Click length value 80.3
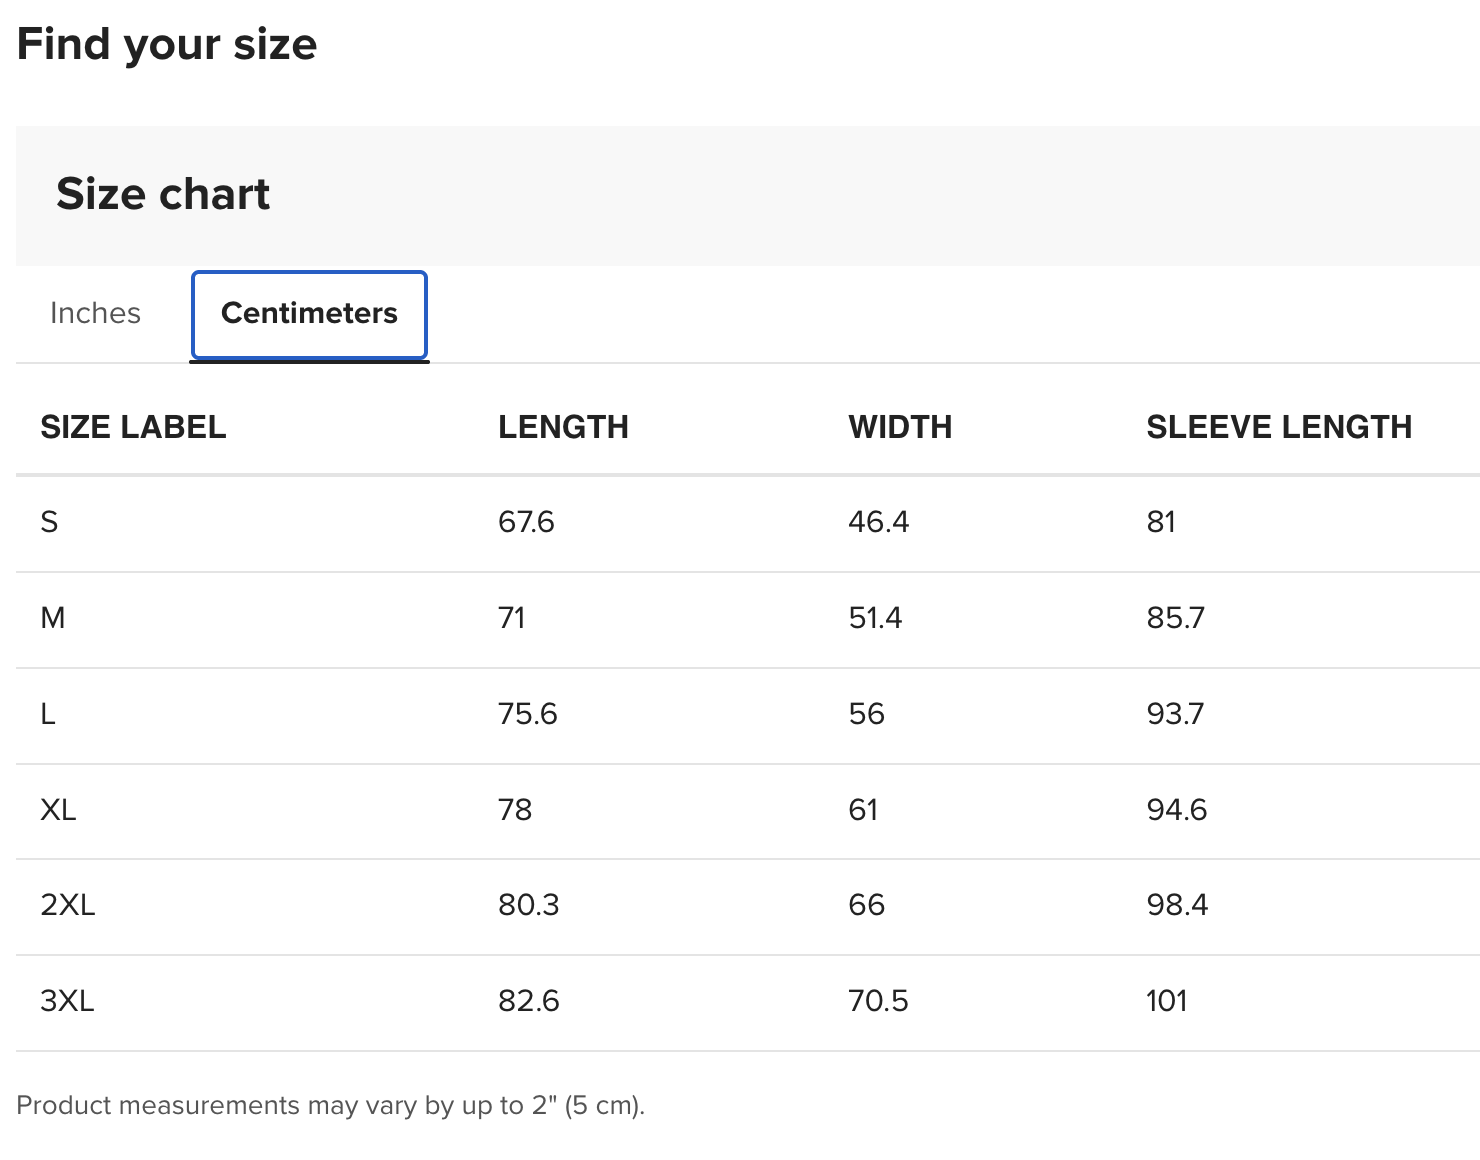Image resolution: width=1480 pixels, height=1160 pixels. (x=528, y=905)
